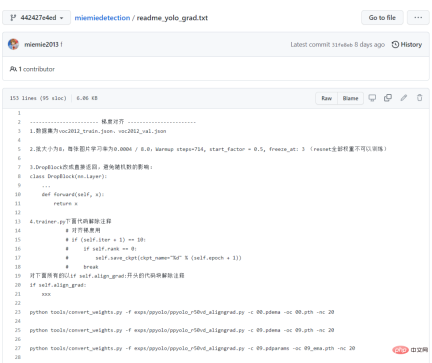
Task: Click the '8 days ago' commit timestamp
Action: coord(369,45)
